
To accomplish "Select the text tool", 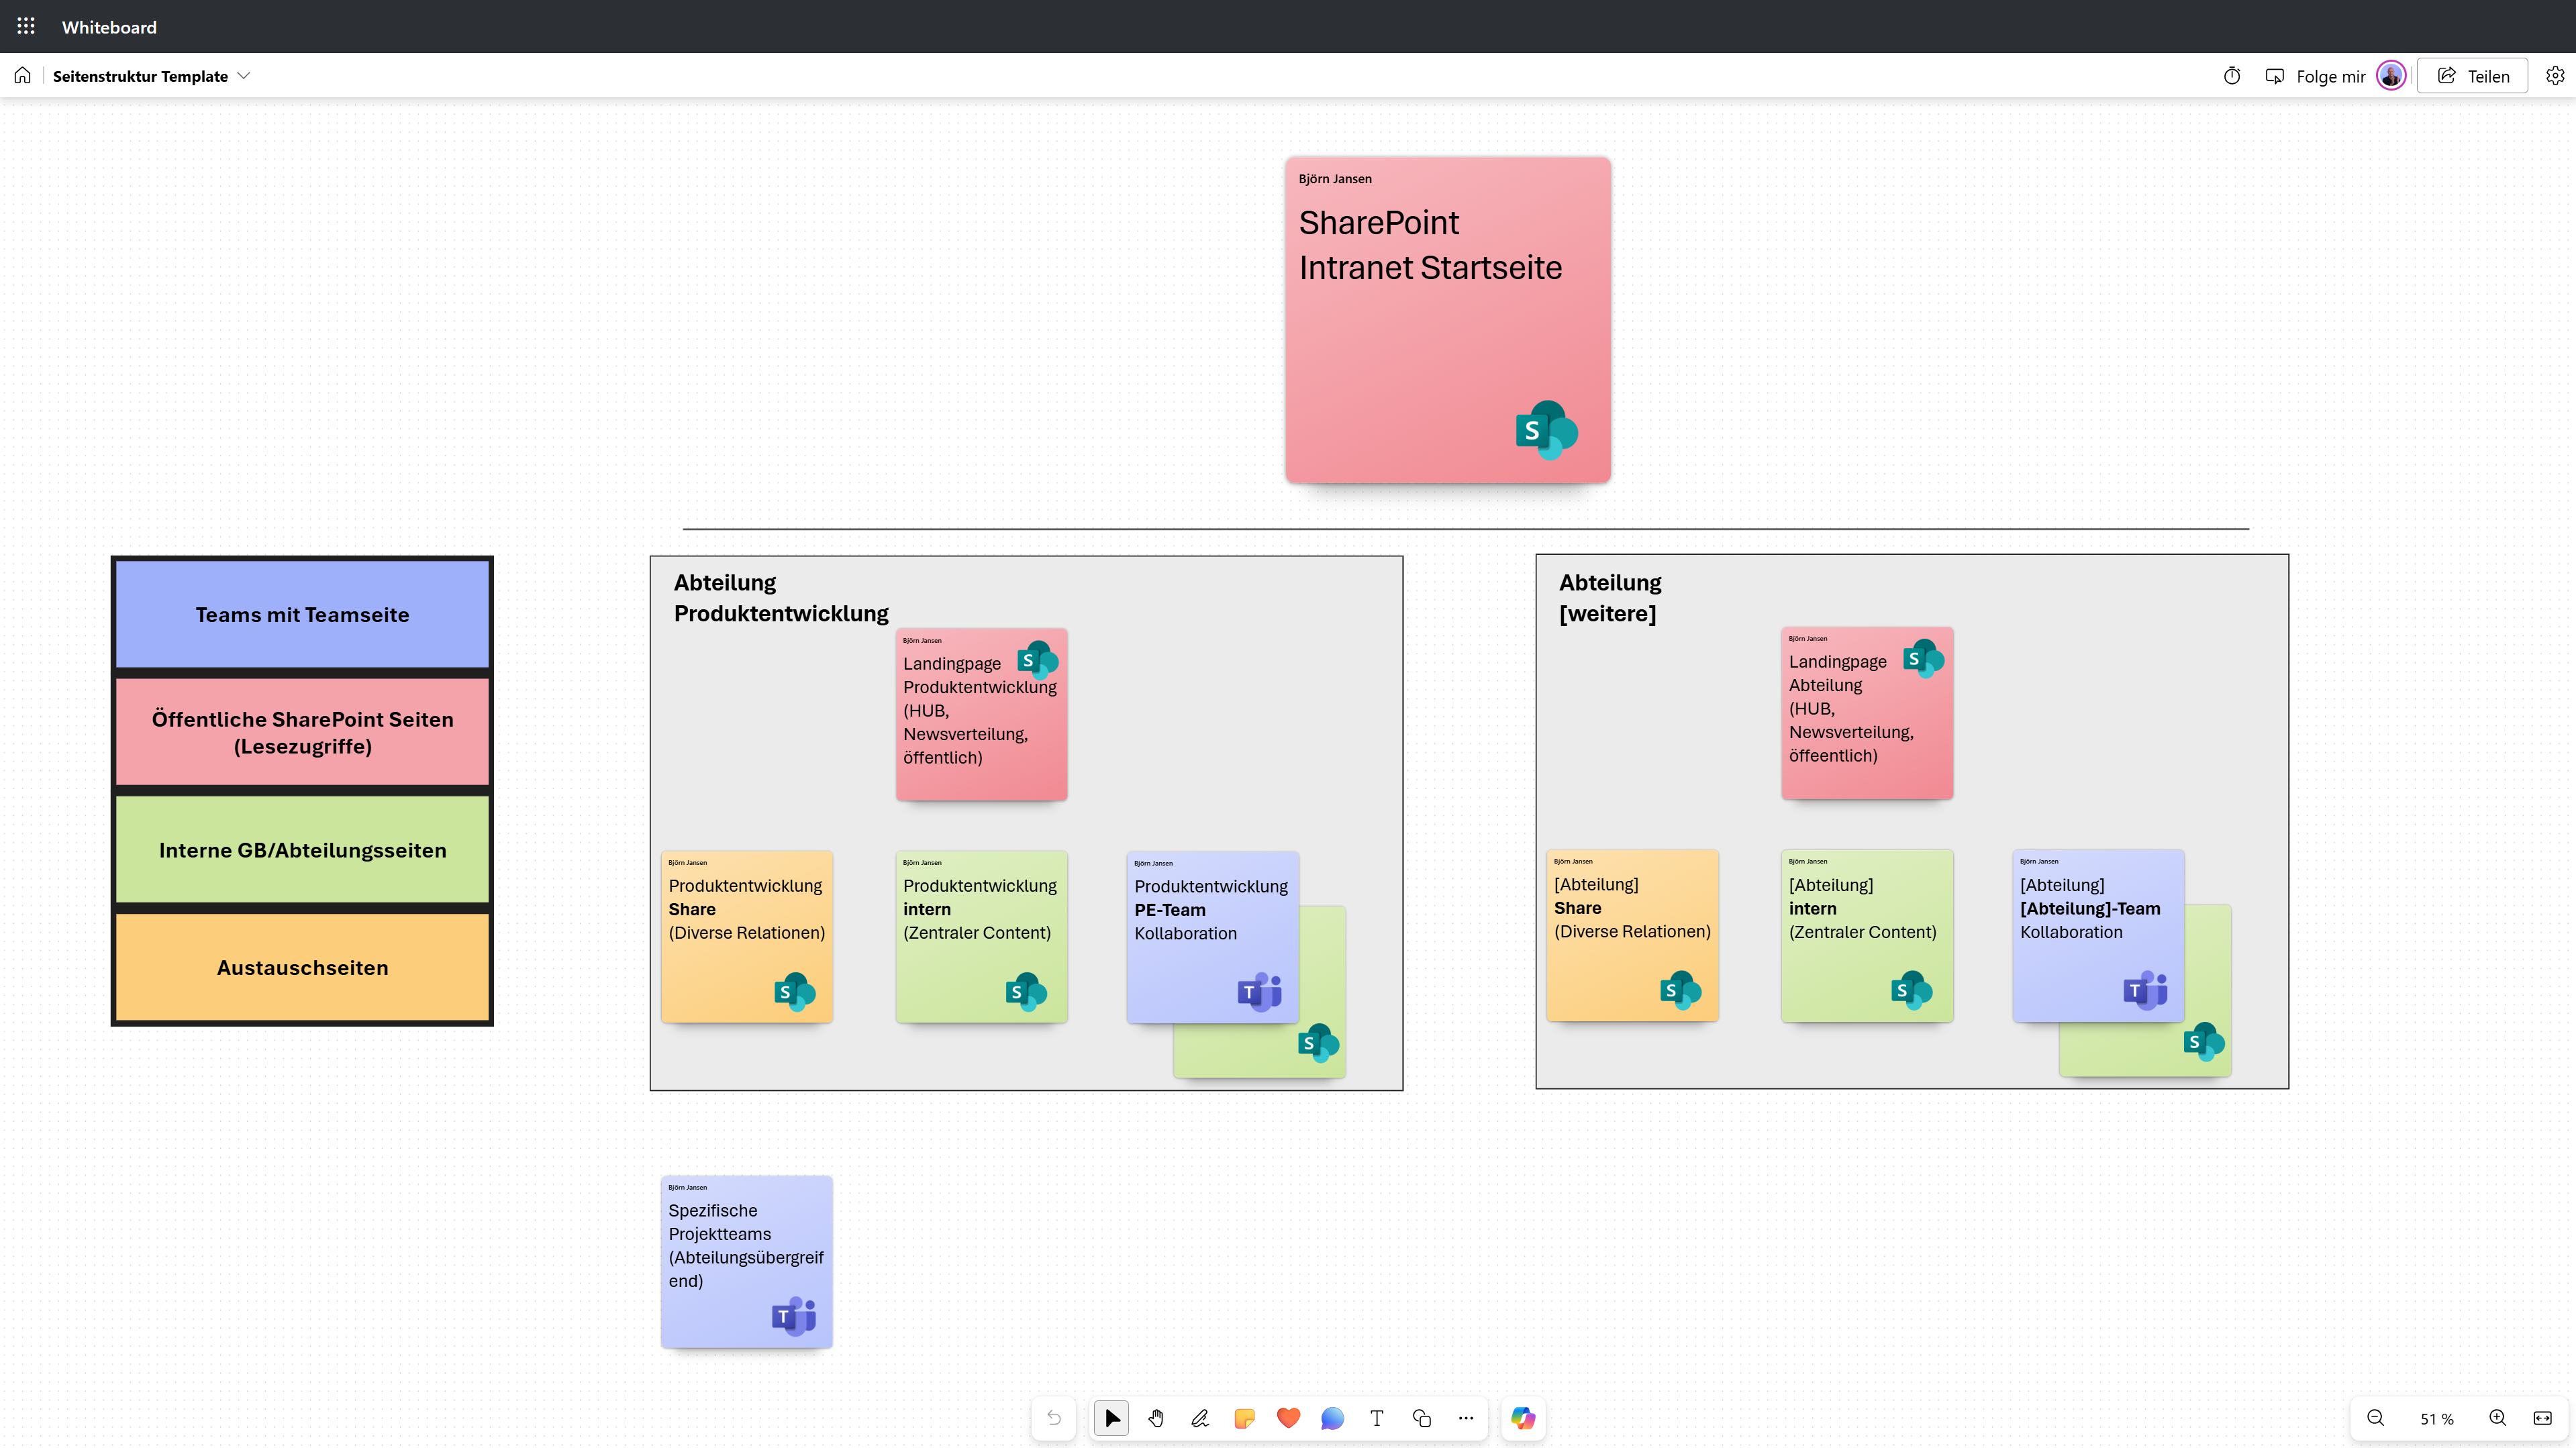I will tap(1376, 1418).
